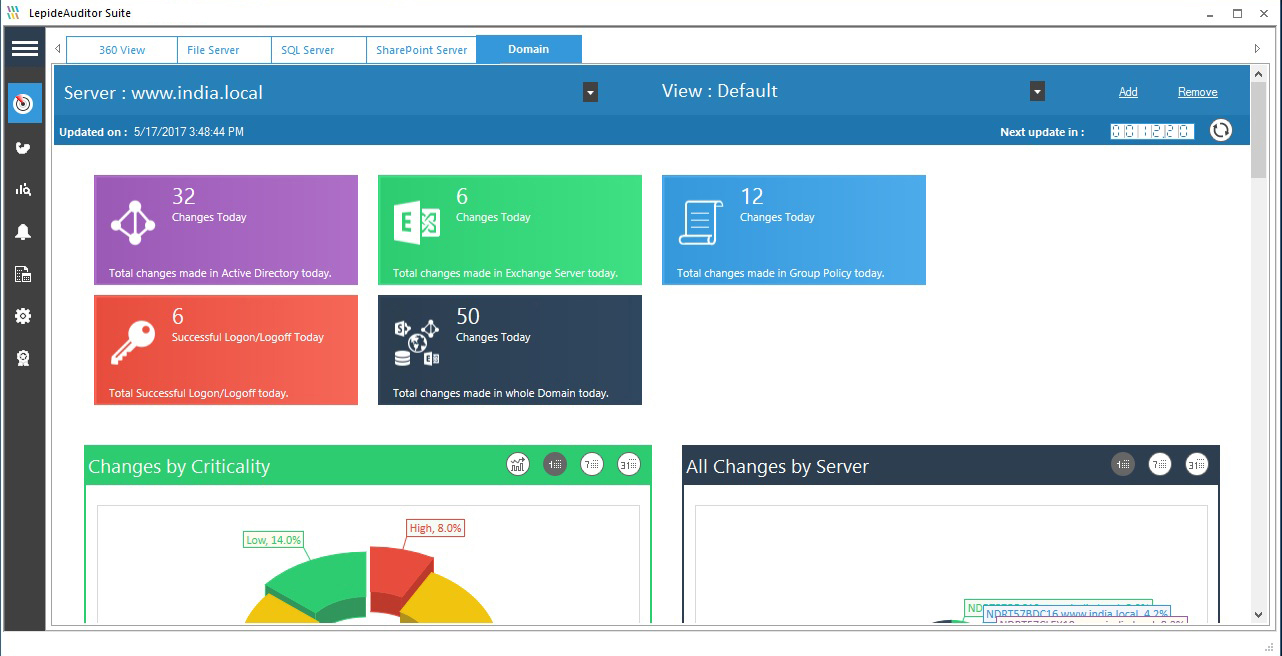Select 7-day view for All Changes by Server

coord(1160,464)
